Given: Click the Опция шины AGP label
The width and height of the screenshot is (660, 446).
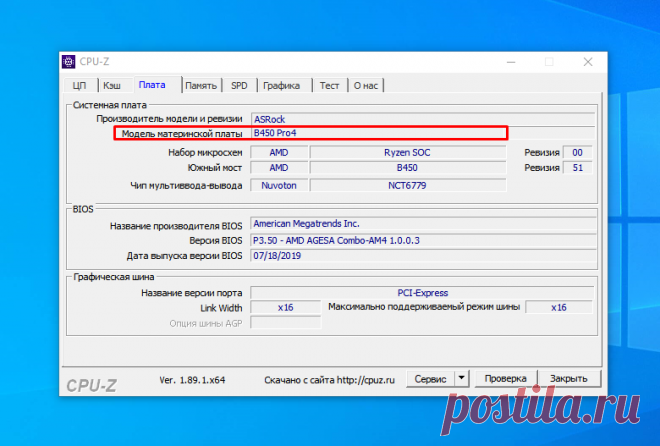Looking at the screenshot, I should 206,324.
